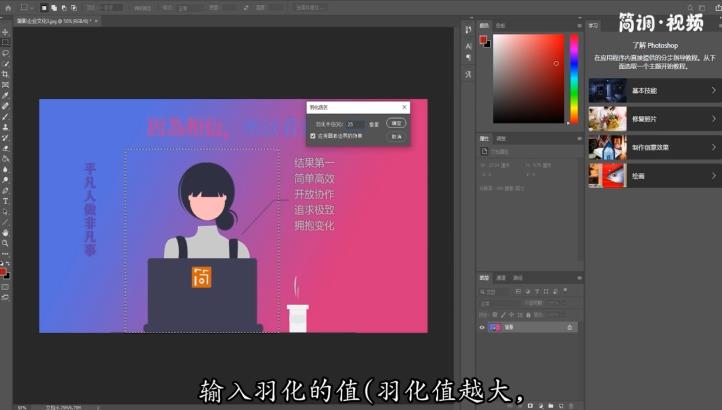This screenshot has width=722, height=410.
Task: Hide the background layer using eye icon
Action: click(x=482, y=327)
